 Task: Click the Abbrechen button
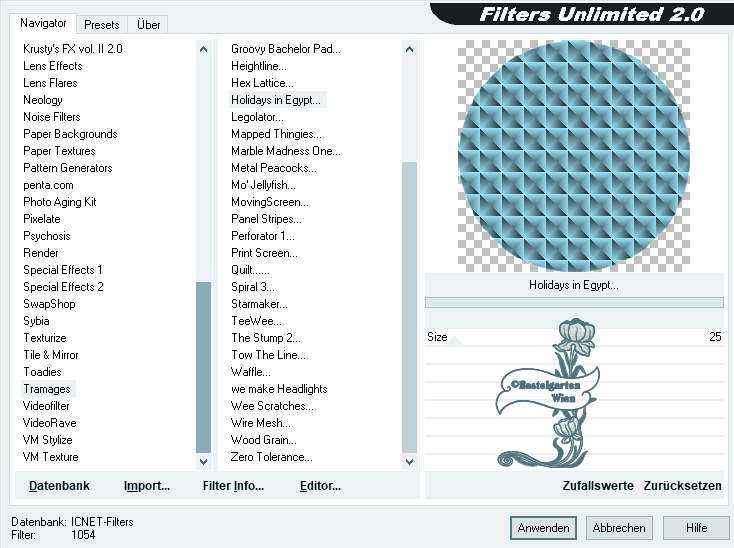tap(619, 528)
